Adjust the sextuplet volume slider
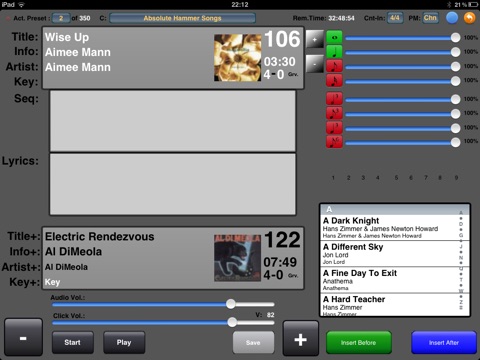480x360 pixels. click(x=403, y=142)
